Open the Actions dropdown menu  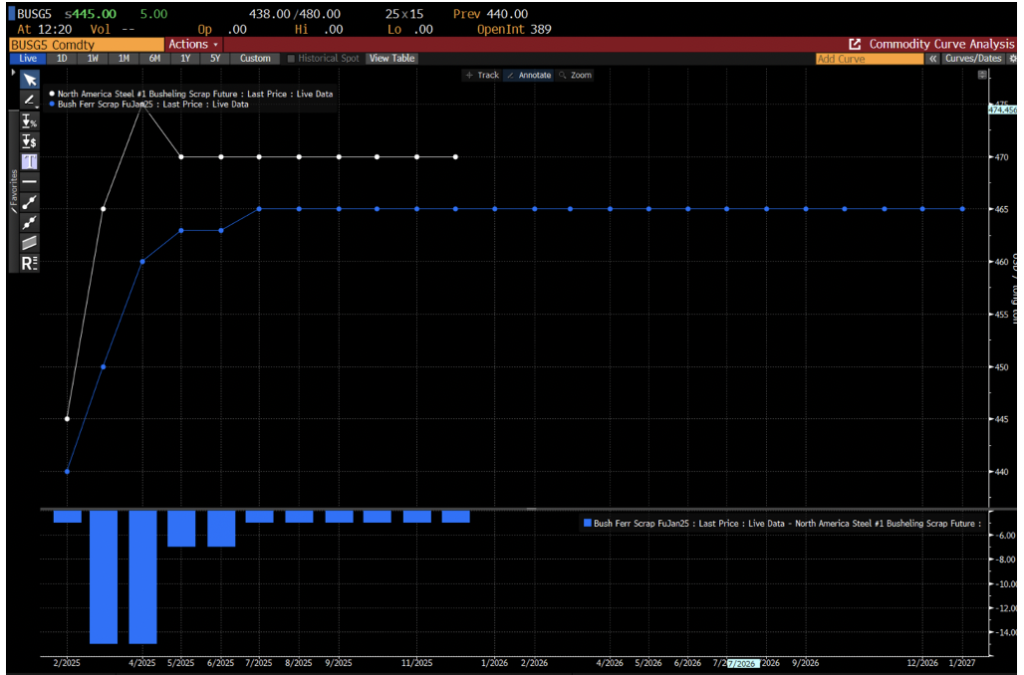pos(193,44)
